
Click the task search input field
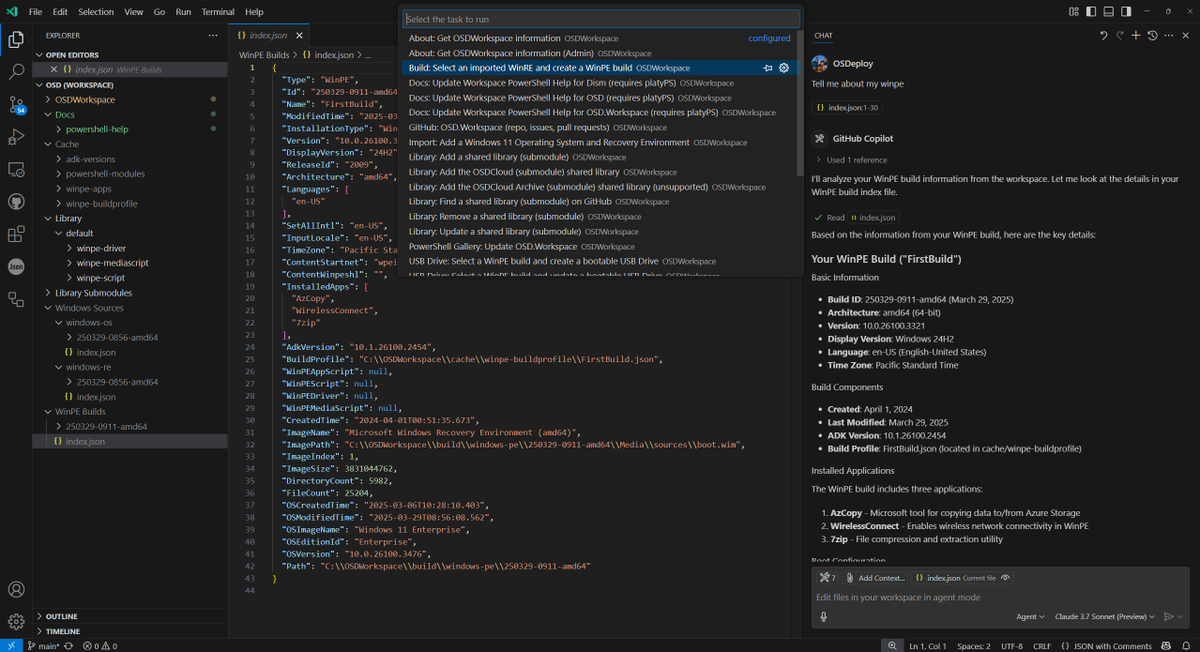[x=601, y=19]
